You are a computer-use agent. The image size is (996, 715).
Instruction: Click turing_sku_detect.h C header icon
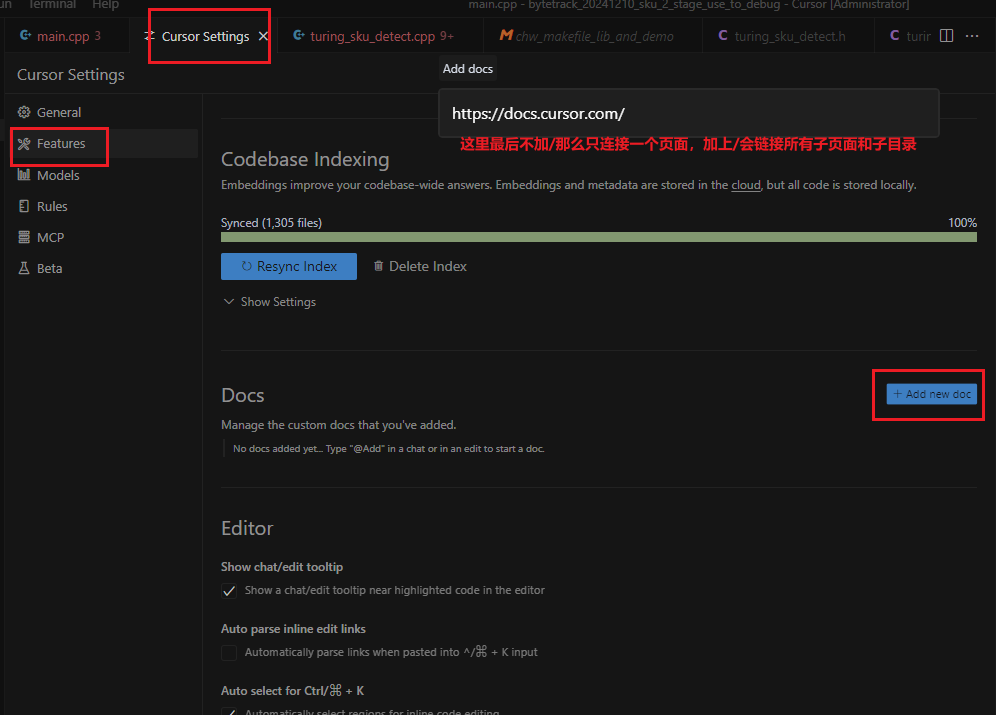[x=723, y=36]
